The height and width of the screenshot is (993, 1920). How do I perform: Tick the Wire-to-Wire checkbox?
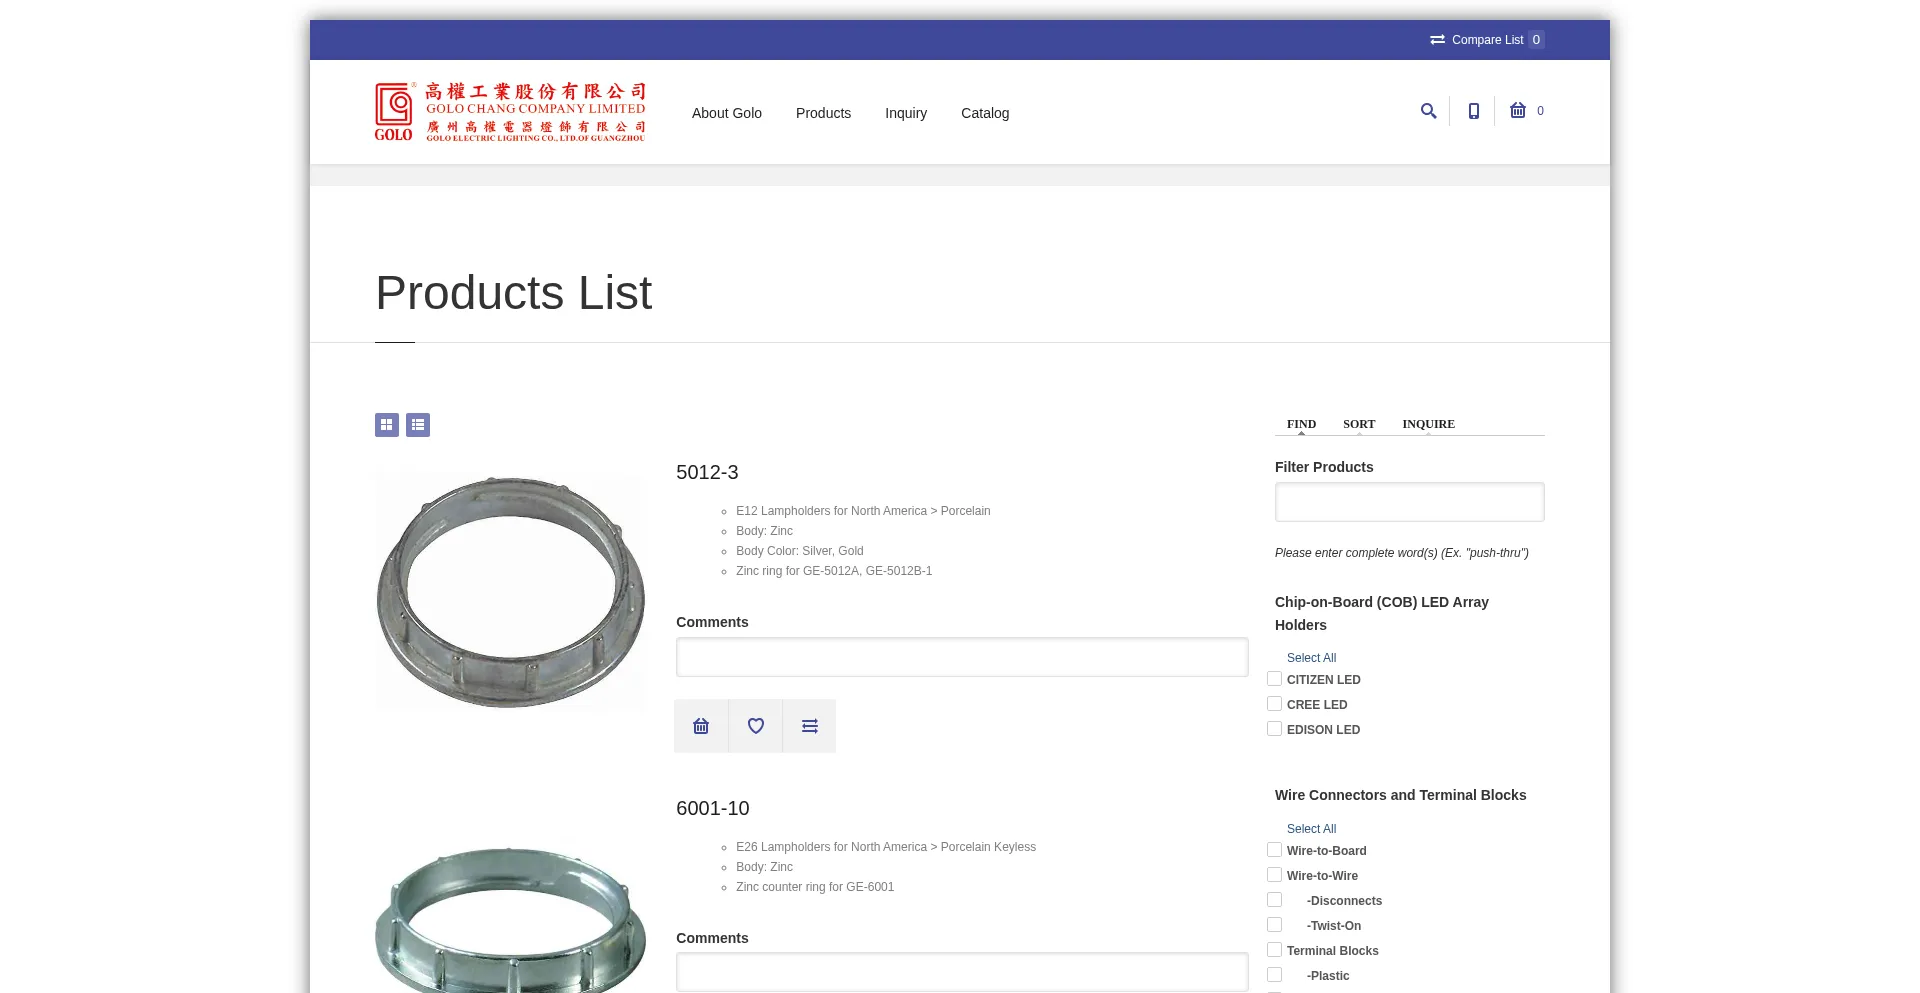(1274, 875)
